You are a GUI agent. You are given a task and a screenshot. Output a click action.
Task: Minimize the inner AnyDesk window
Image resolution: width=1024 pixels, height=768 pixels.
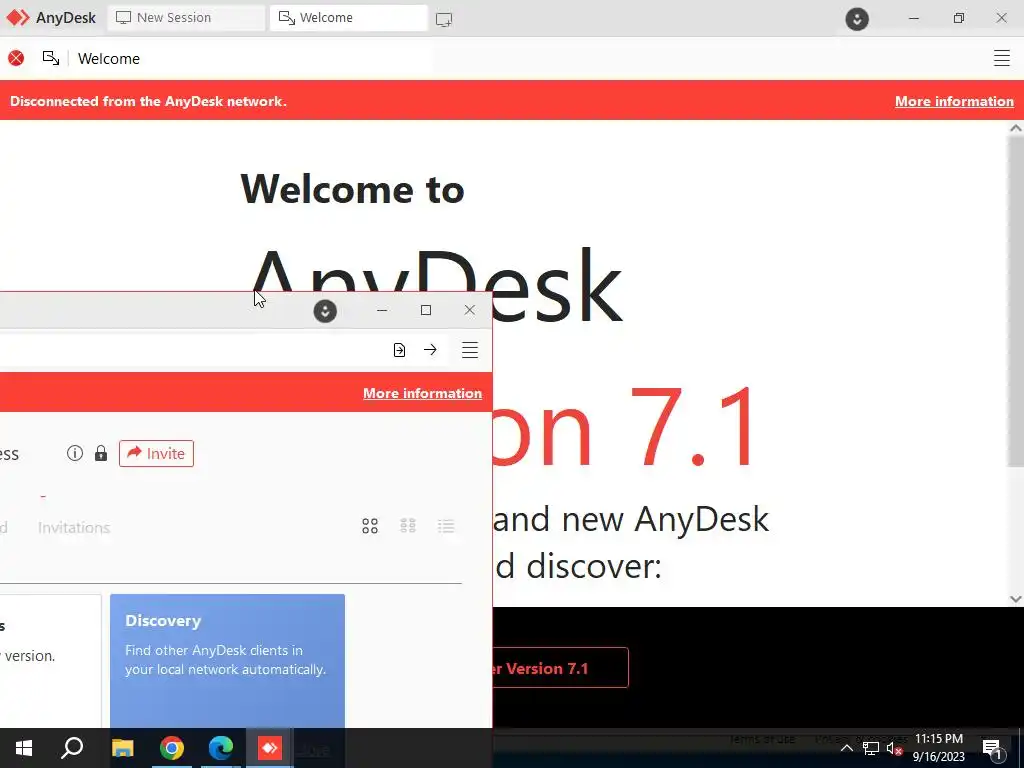click(382, 310)
